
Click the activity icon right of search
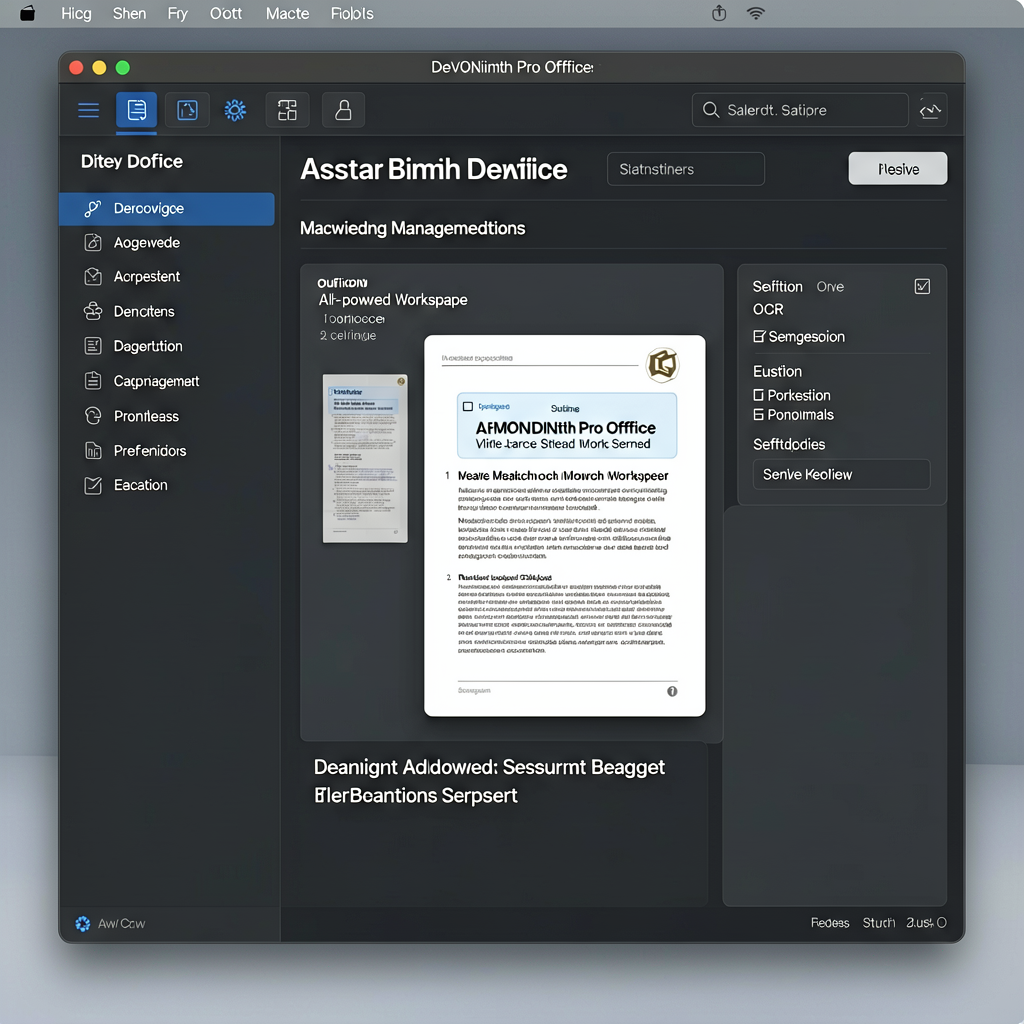pos(930,110)
